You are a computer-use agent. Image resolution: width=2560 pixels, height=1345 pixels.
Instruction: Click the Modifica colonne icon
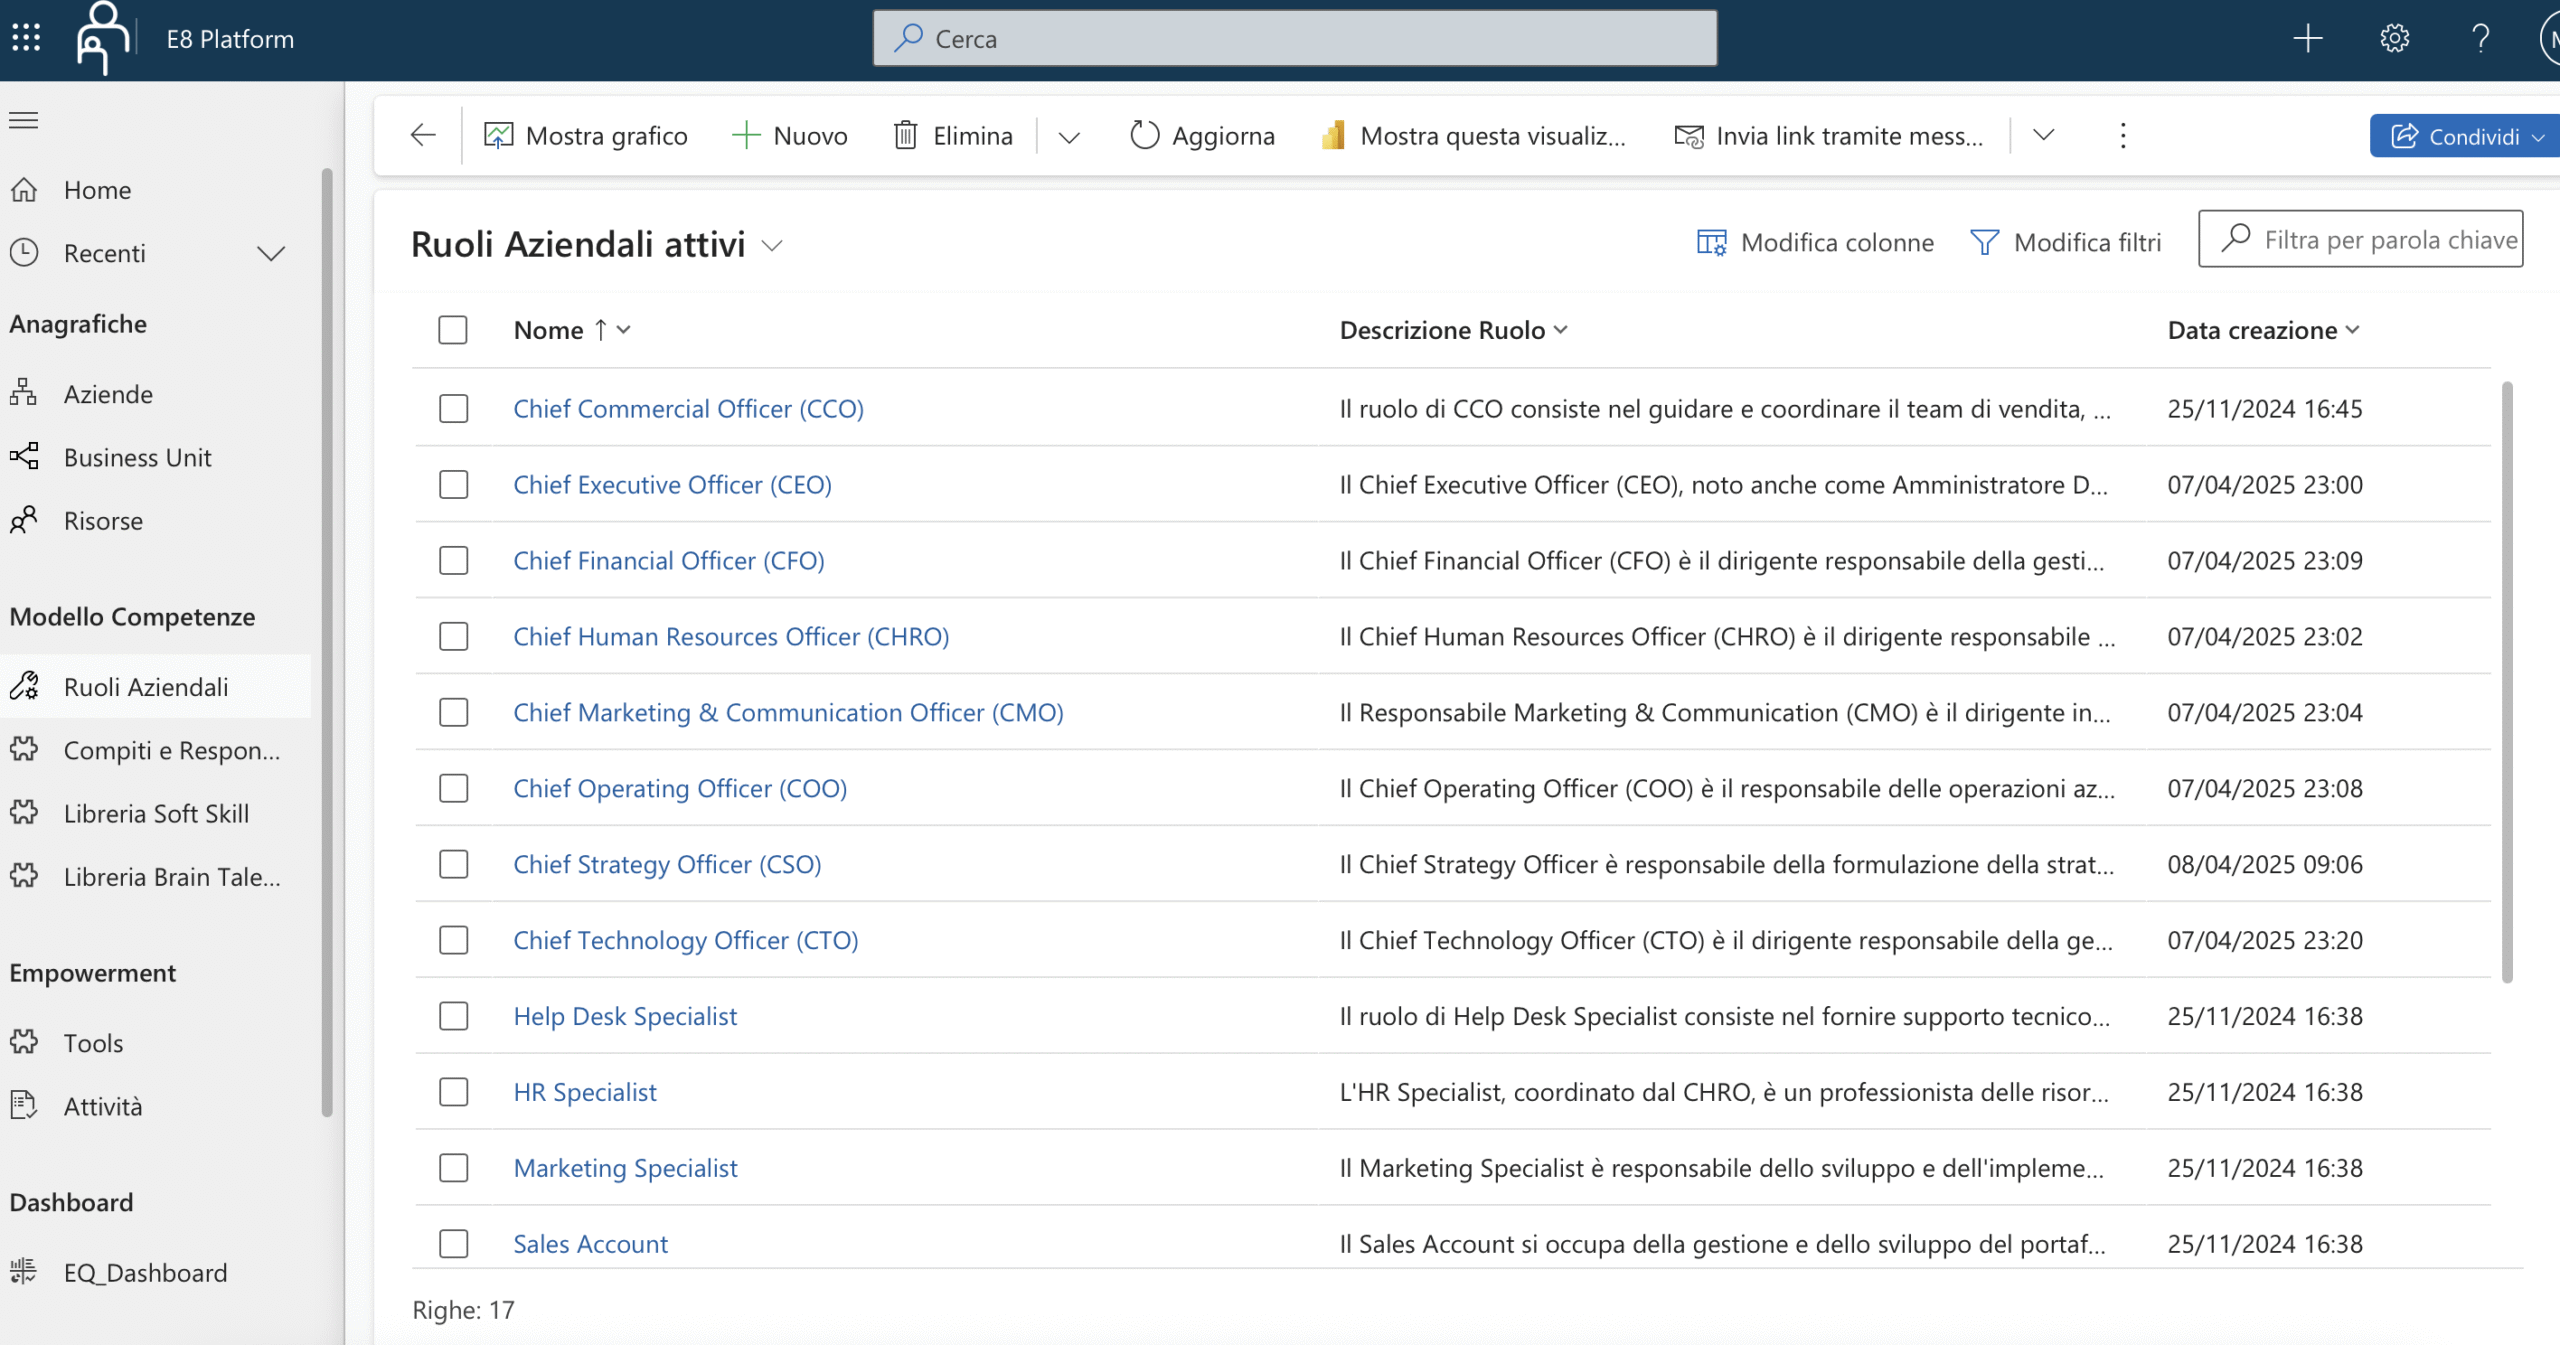[x=1711, y=243]
